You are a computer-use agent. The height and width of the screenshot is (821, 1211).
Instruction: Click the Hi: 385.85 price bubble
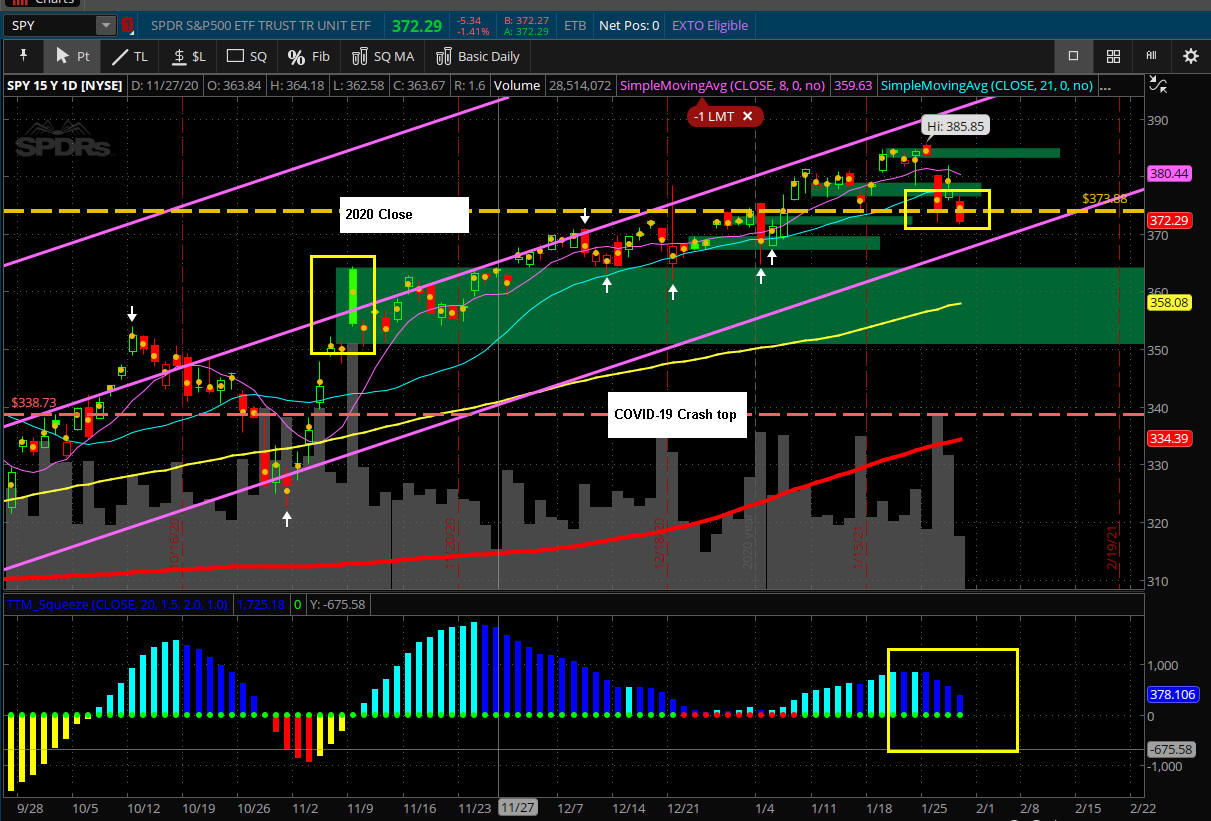(x=955, y=127)
